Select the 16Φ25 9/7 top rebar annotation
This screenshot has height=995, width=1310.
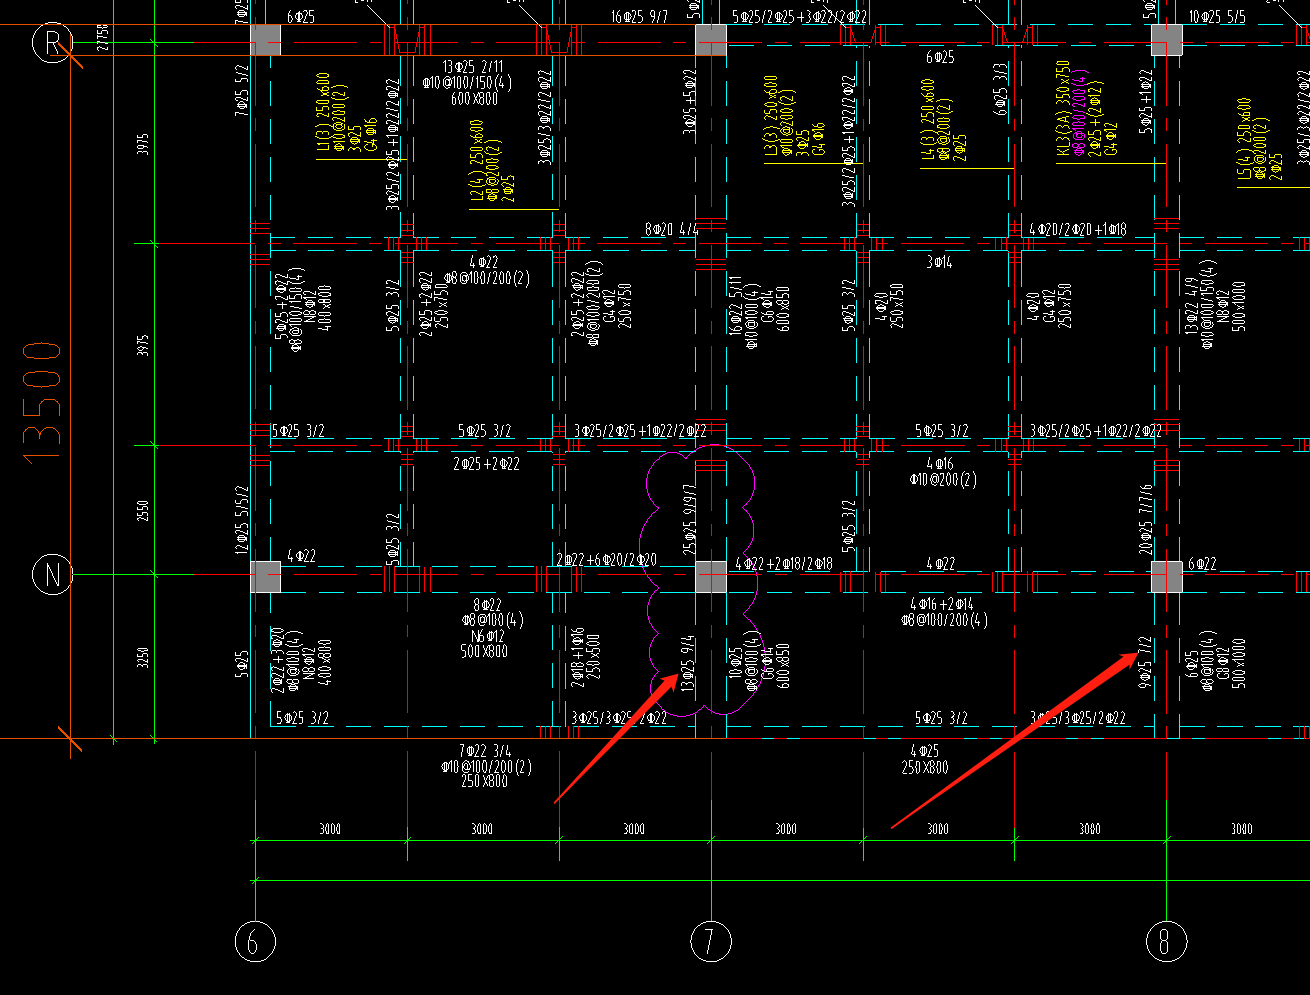640,17
